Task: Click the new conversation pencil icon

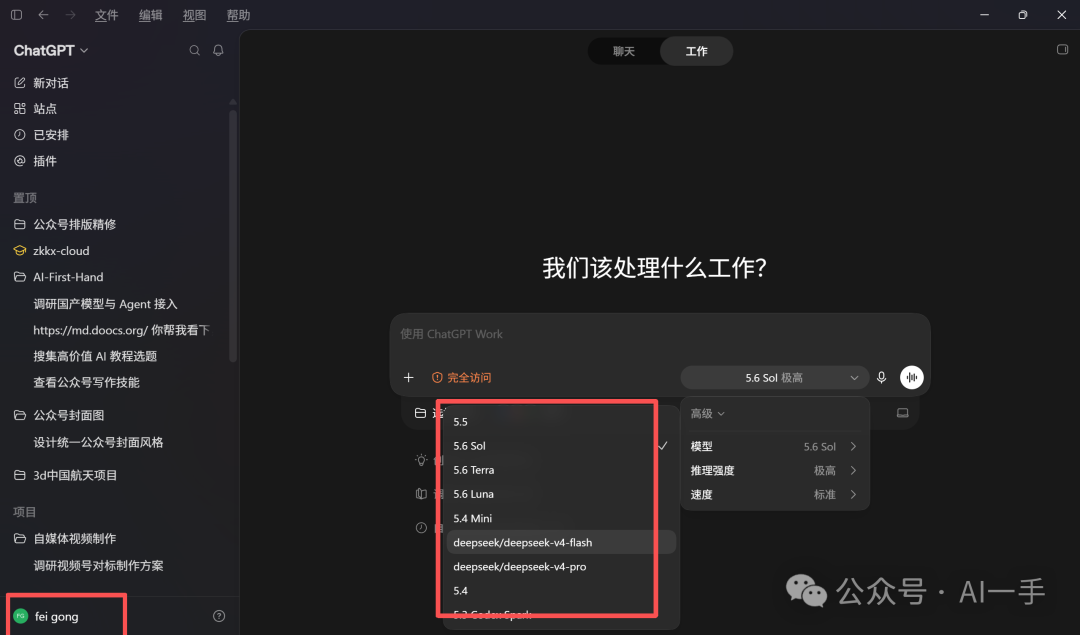Action: pos(20,83)
